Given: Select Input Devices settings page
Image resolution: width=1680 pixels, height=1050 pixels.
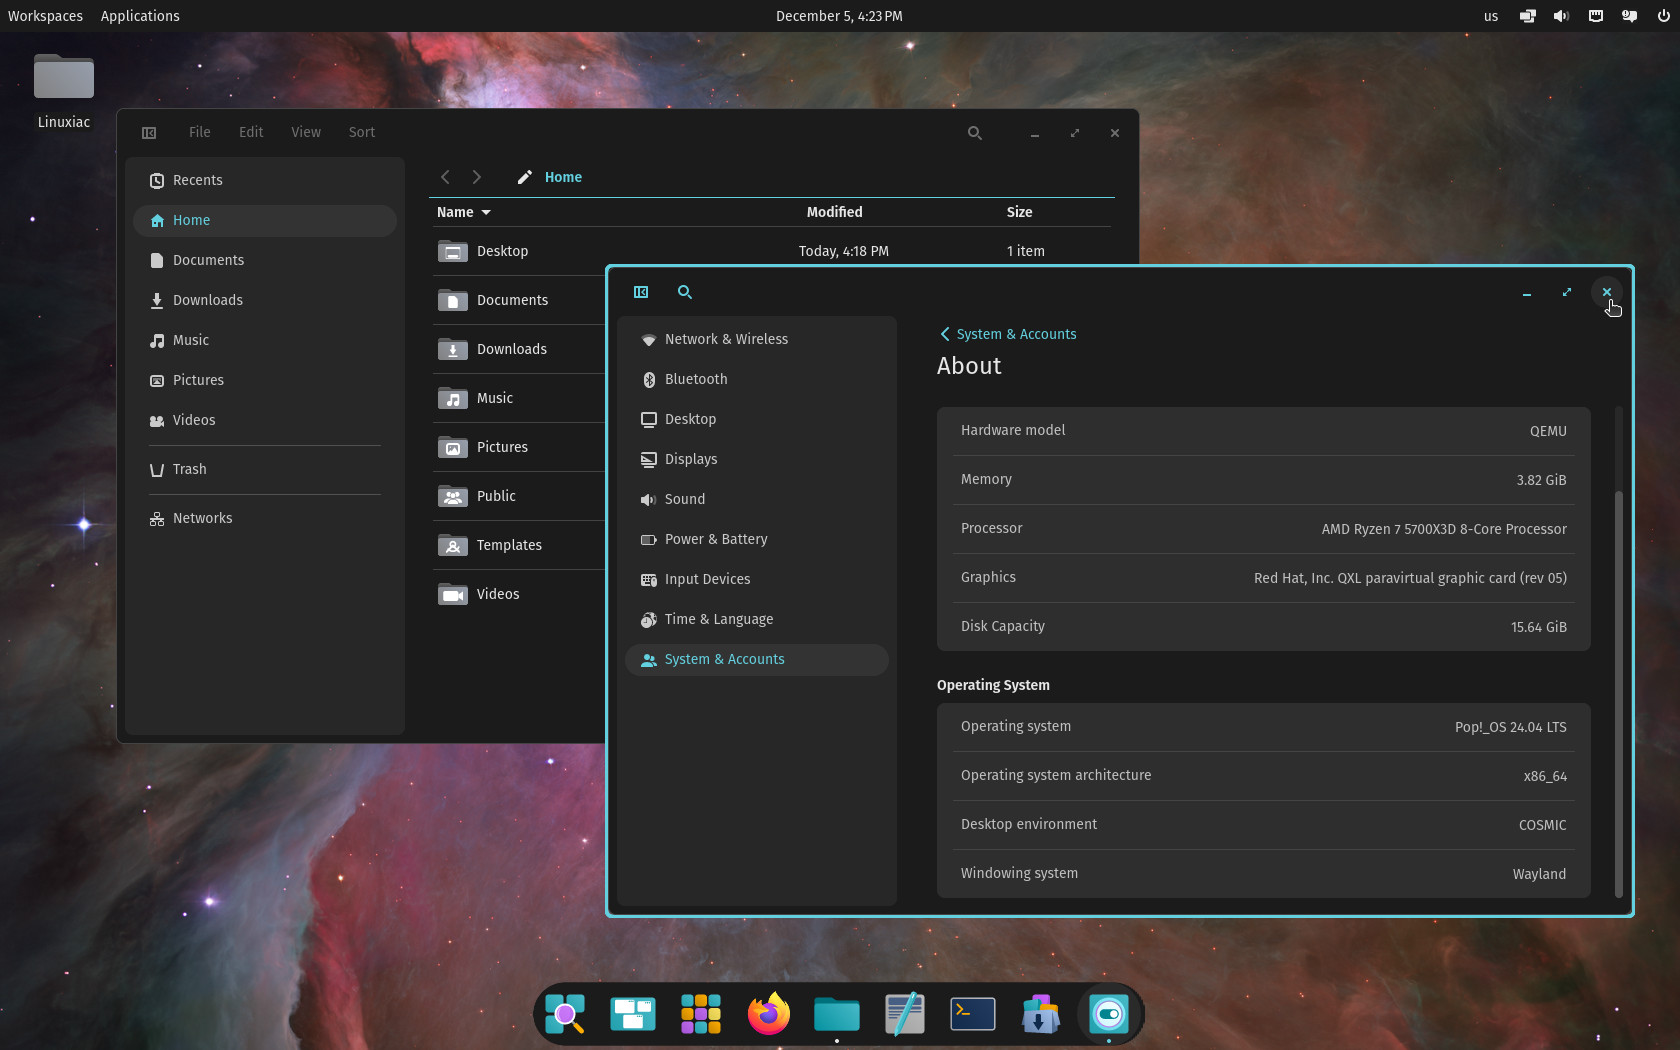Looking at the screenshot, I should point(757,579).
